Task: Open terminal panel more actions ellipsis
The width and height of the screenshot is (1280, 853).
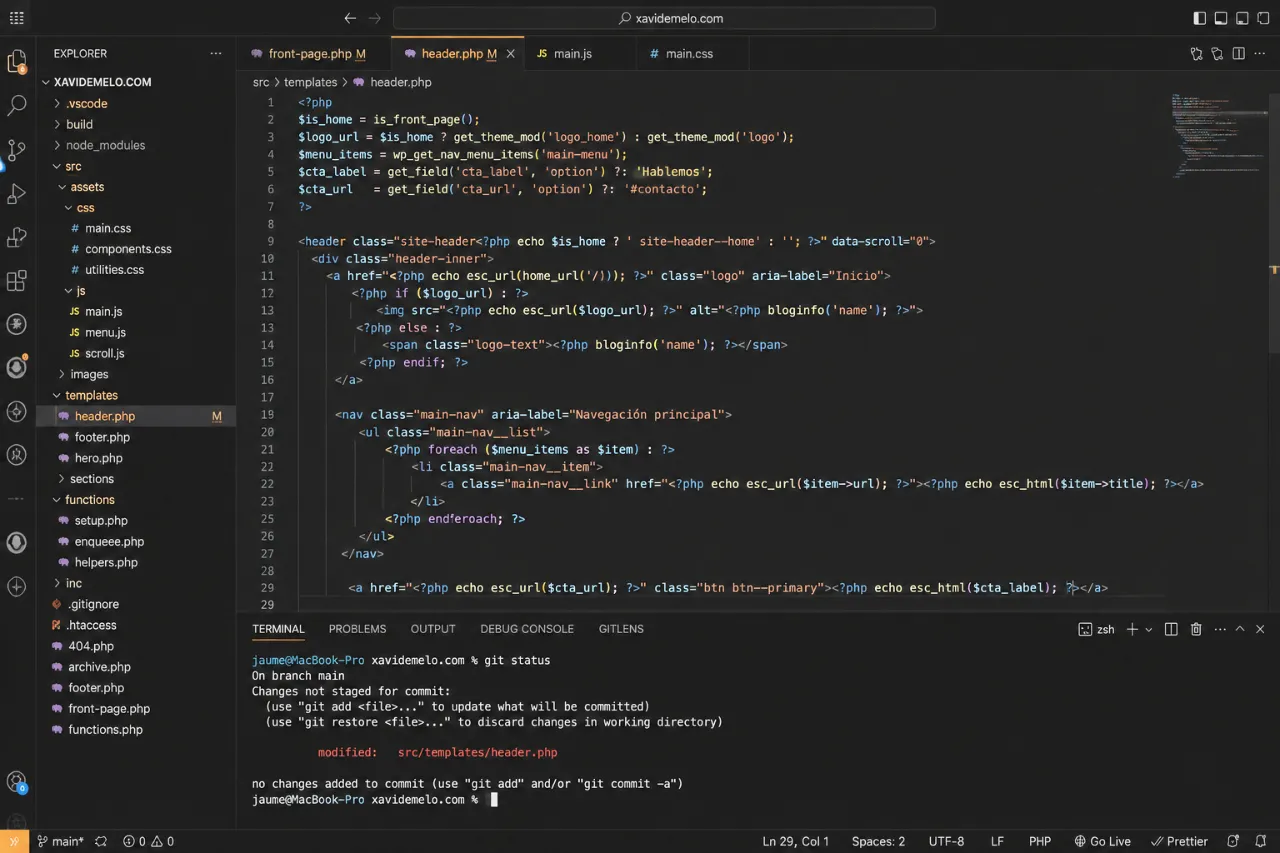Action: (x=1219, y=629)
